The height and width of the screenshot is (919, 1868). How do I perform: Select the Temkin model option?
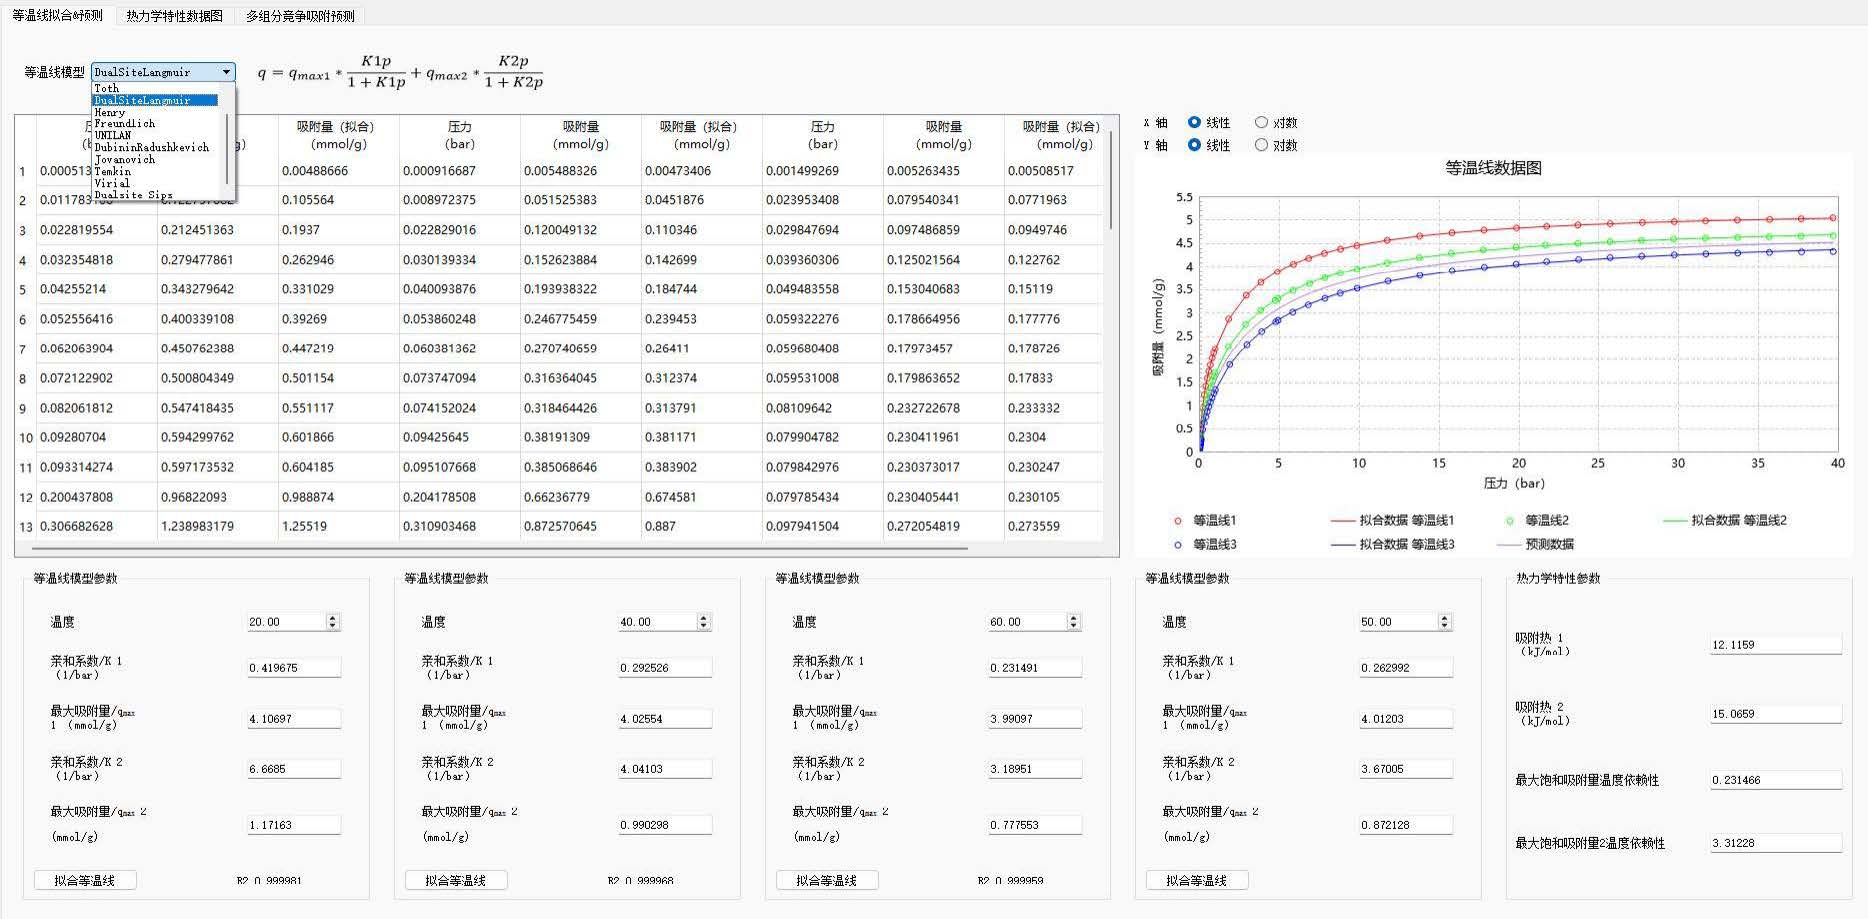tap(113, 171)
